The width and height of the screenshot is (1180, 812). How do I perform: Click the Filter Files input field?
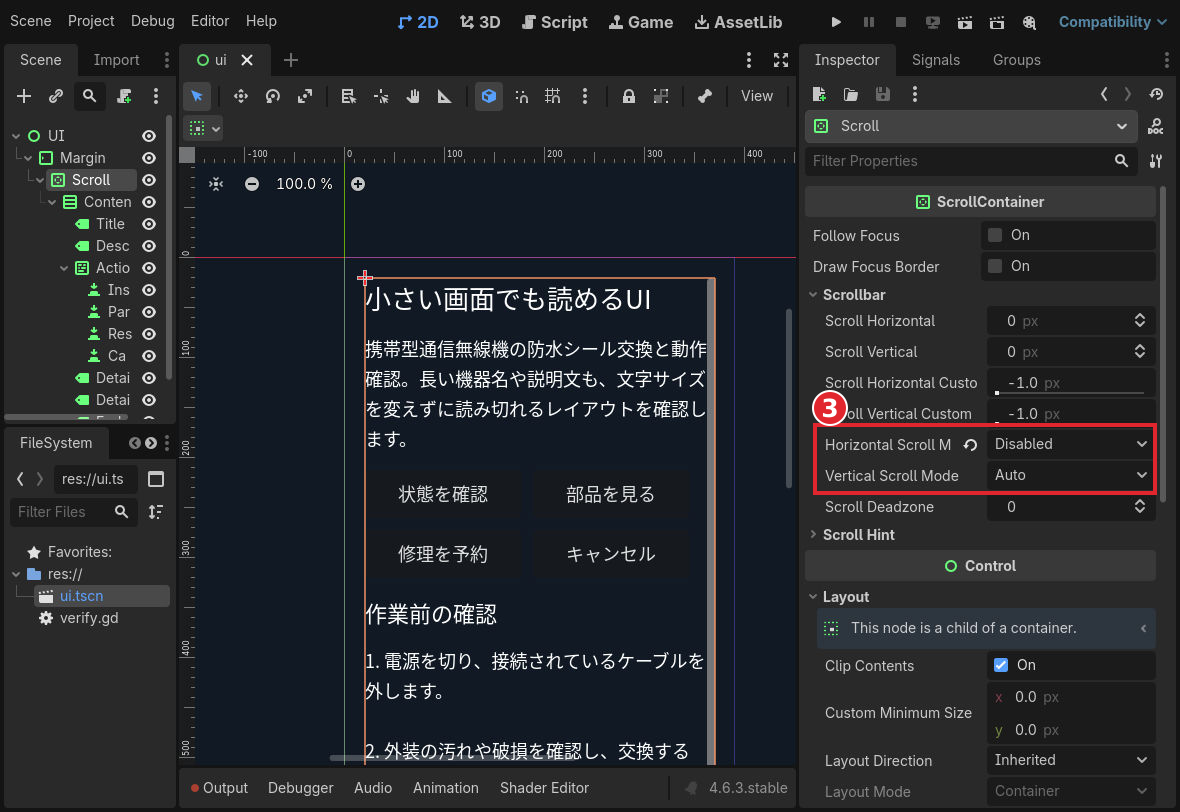click(74, 512)
